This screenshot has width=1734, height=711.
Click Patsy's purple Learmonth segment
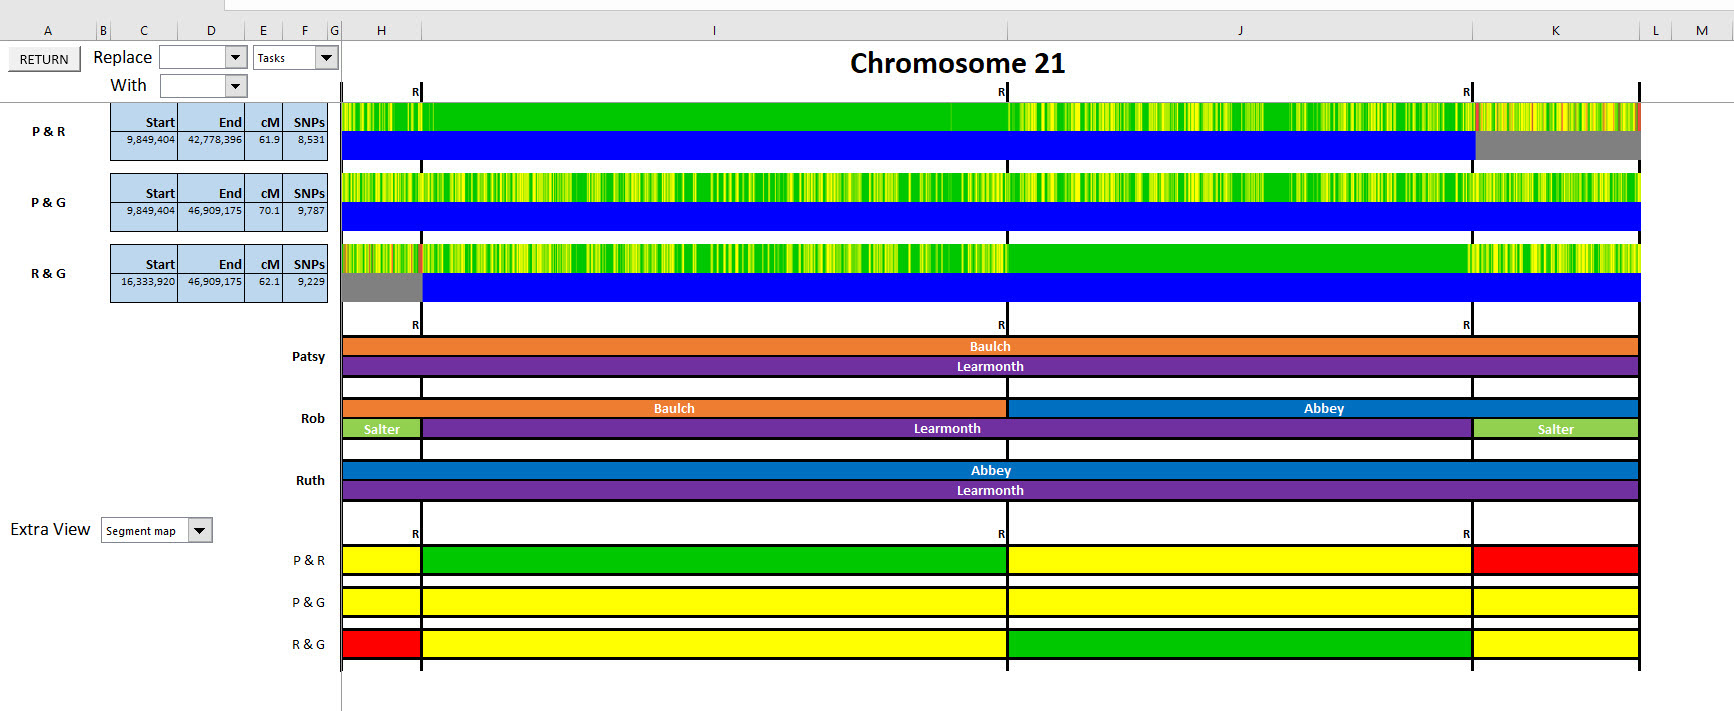990,366
